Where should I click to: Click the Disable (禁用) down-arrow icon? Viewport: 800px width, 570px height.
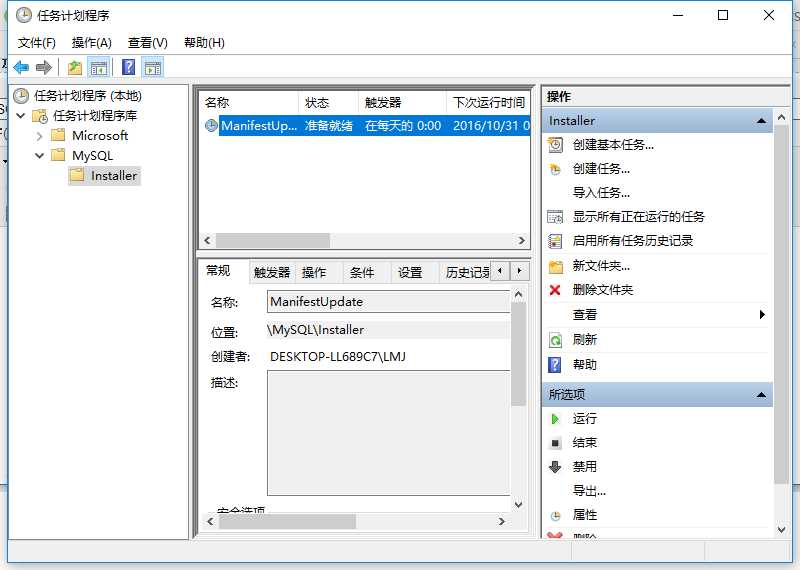[555, 466]
